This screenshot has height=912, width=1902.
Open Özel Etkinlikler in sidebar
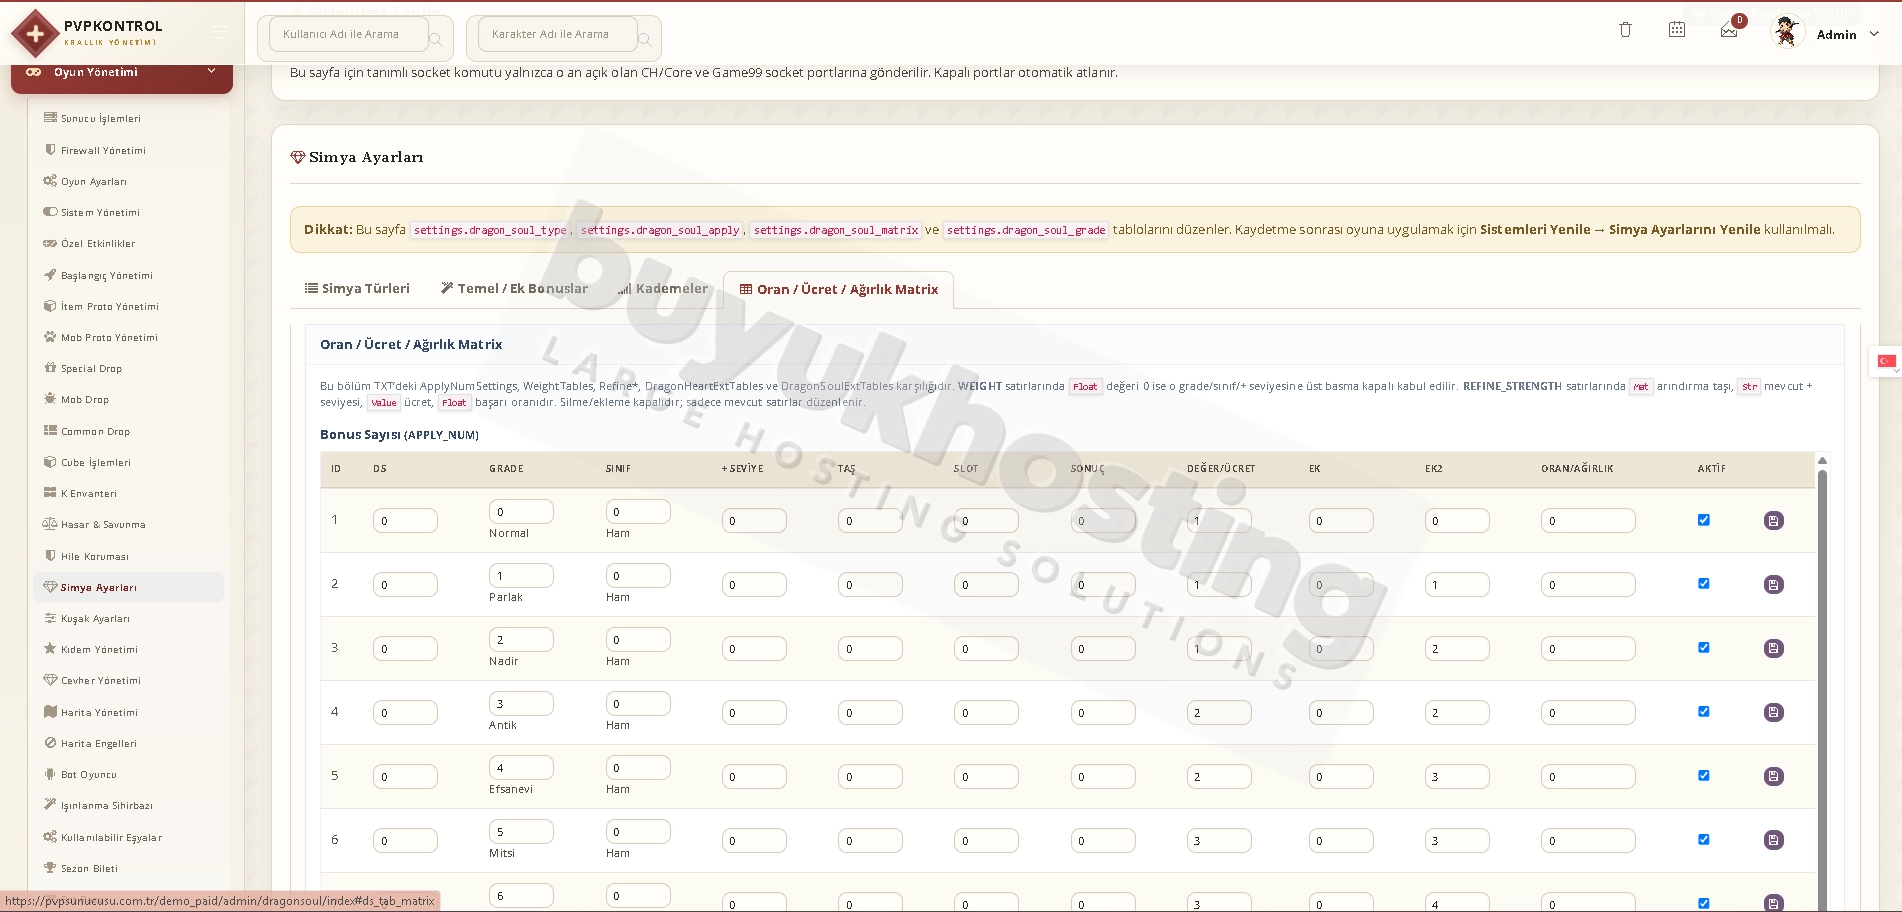pyautogui.click(x=98, y=244)
